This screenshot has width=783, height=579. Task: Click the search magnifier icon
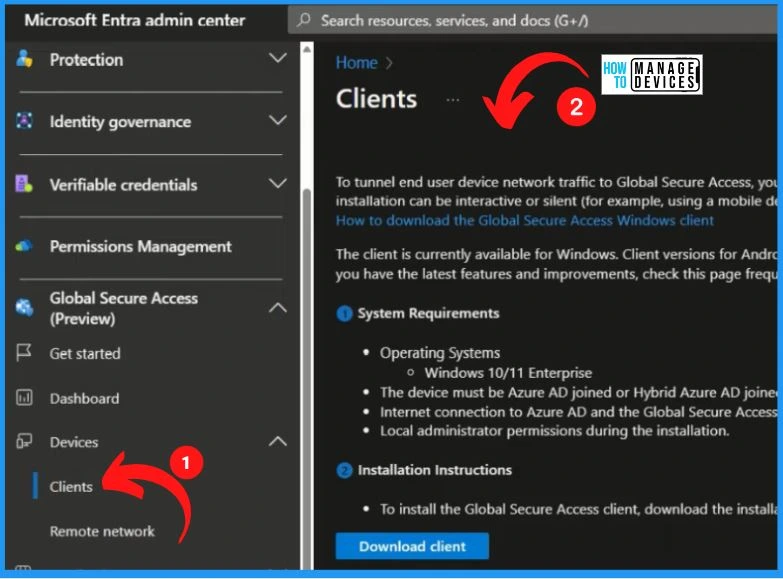tap(303, 20)
